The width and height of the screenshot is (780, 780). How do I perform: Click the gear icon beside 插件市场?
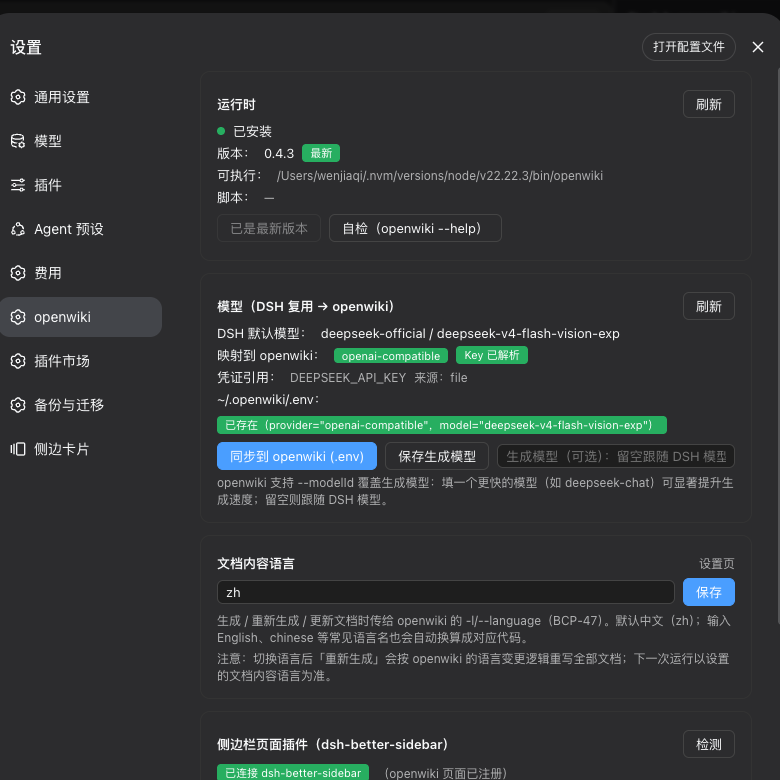tap(18, 361)
